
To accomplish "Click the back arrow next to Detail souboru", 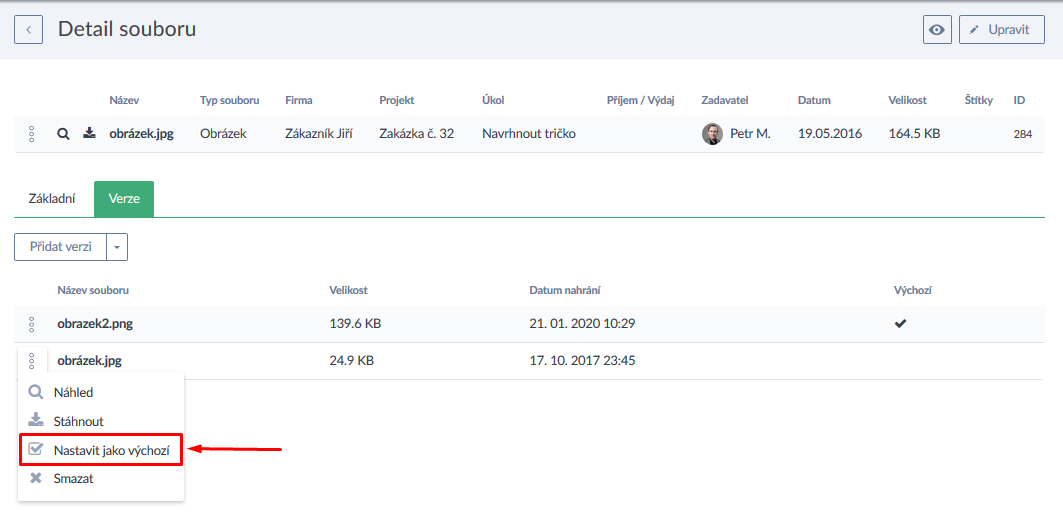I will pyautogui.click(x=28, y=30).
